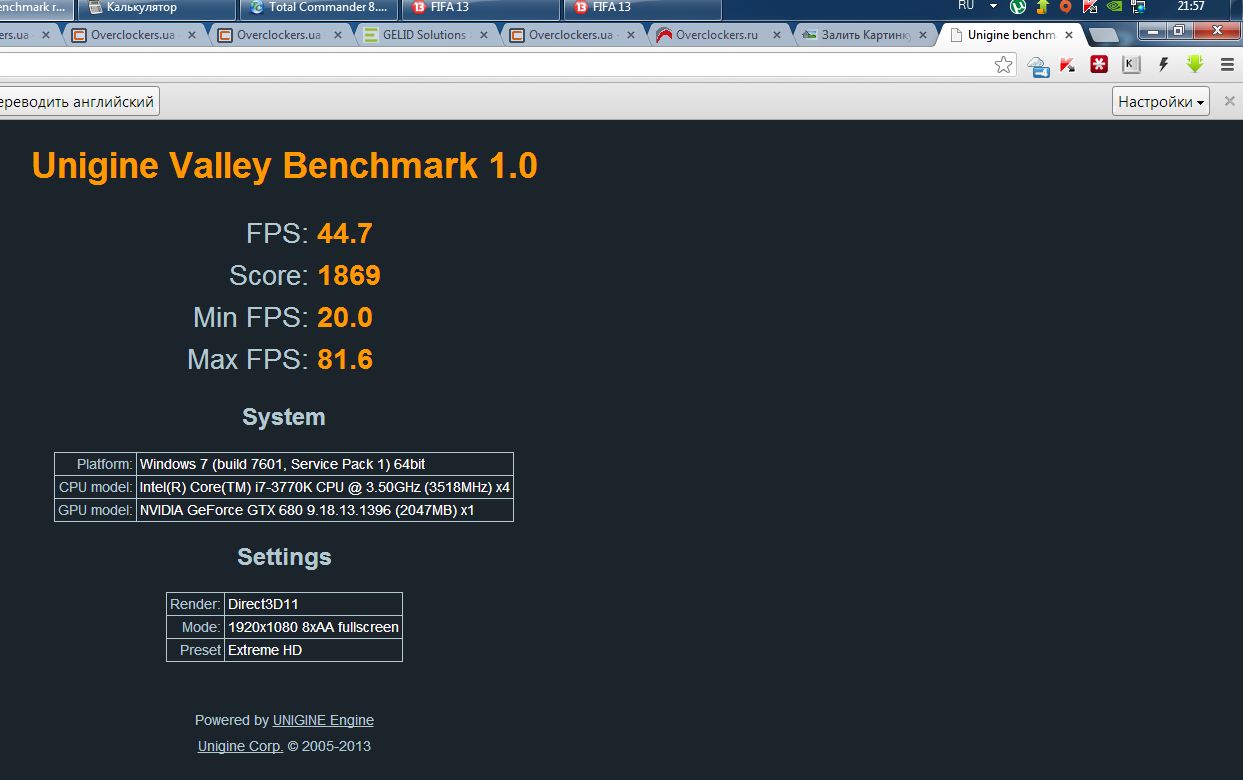This screenshot has height=780, width=1243.
Task: Click the 1920x1080 8xAA fullscreen mode cell
Action: 313,627
